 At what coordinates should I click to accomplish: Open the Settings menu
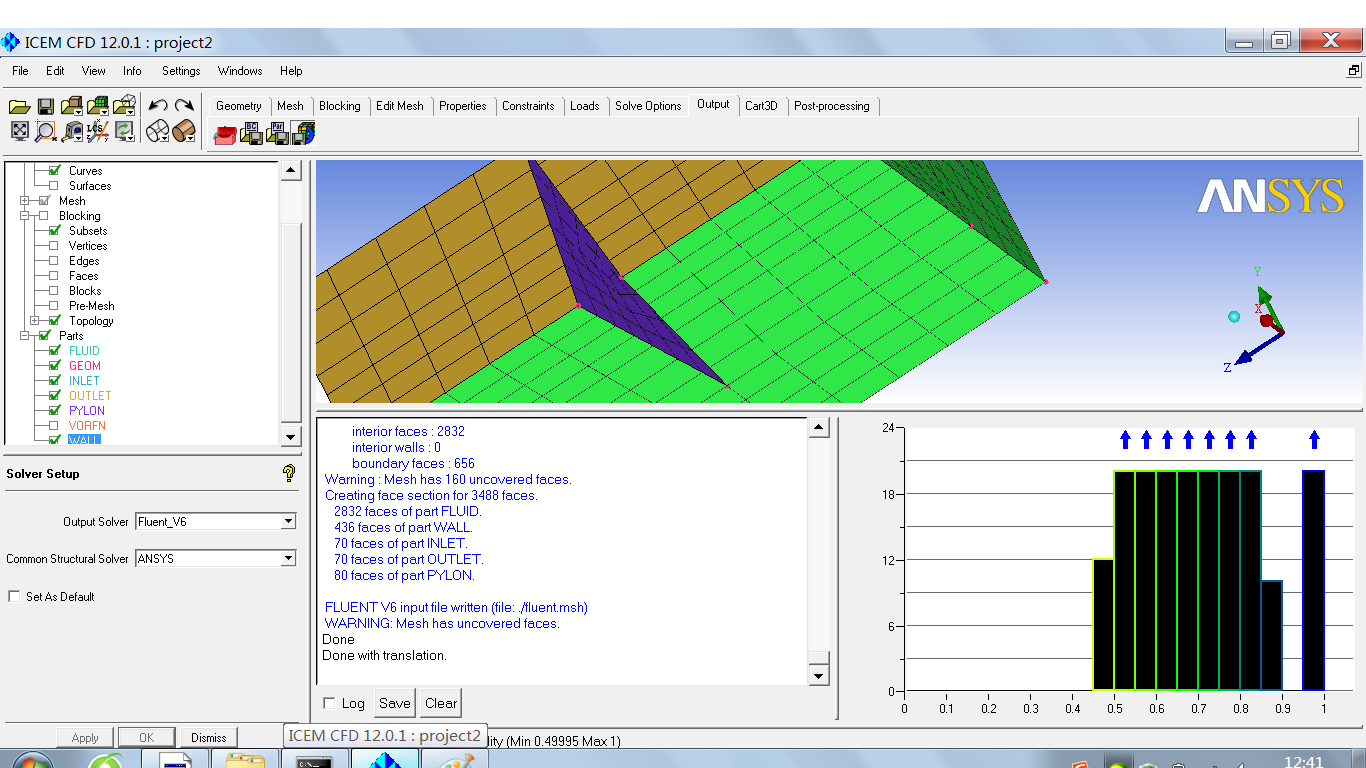(181, 71)
